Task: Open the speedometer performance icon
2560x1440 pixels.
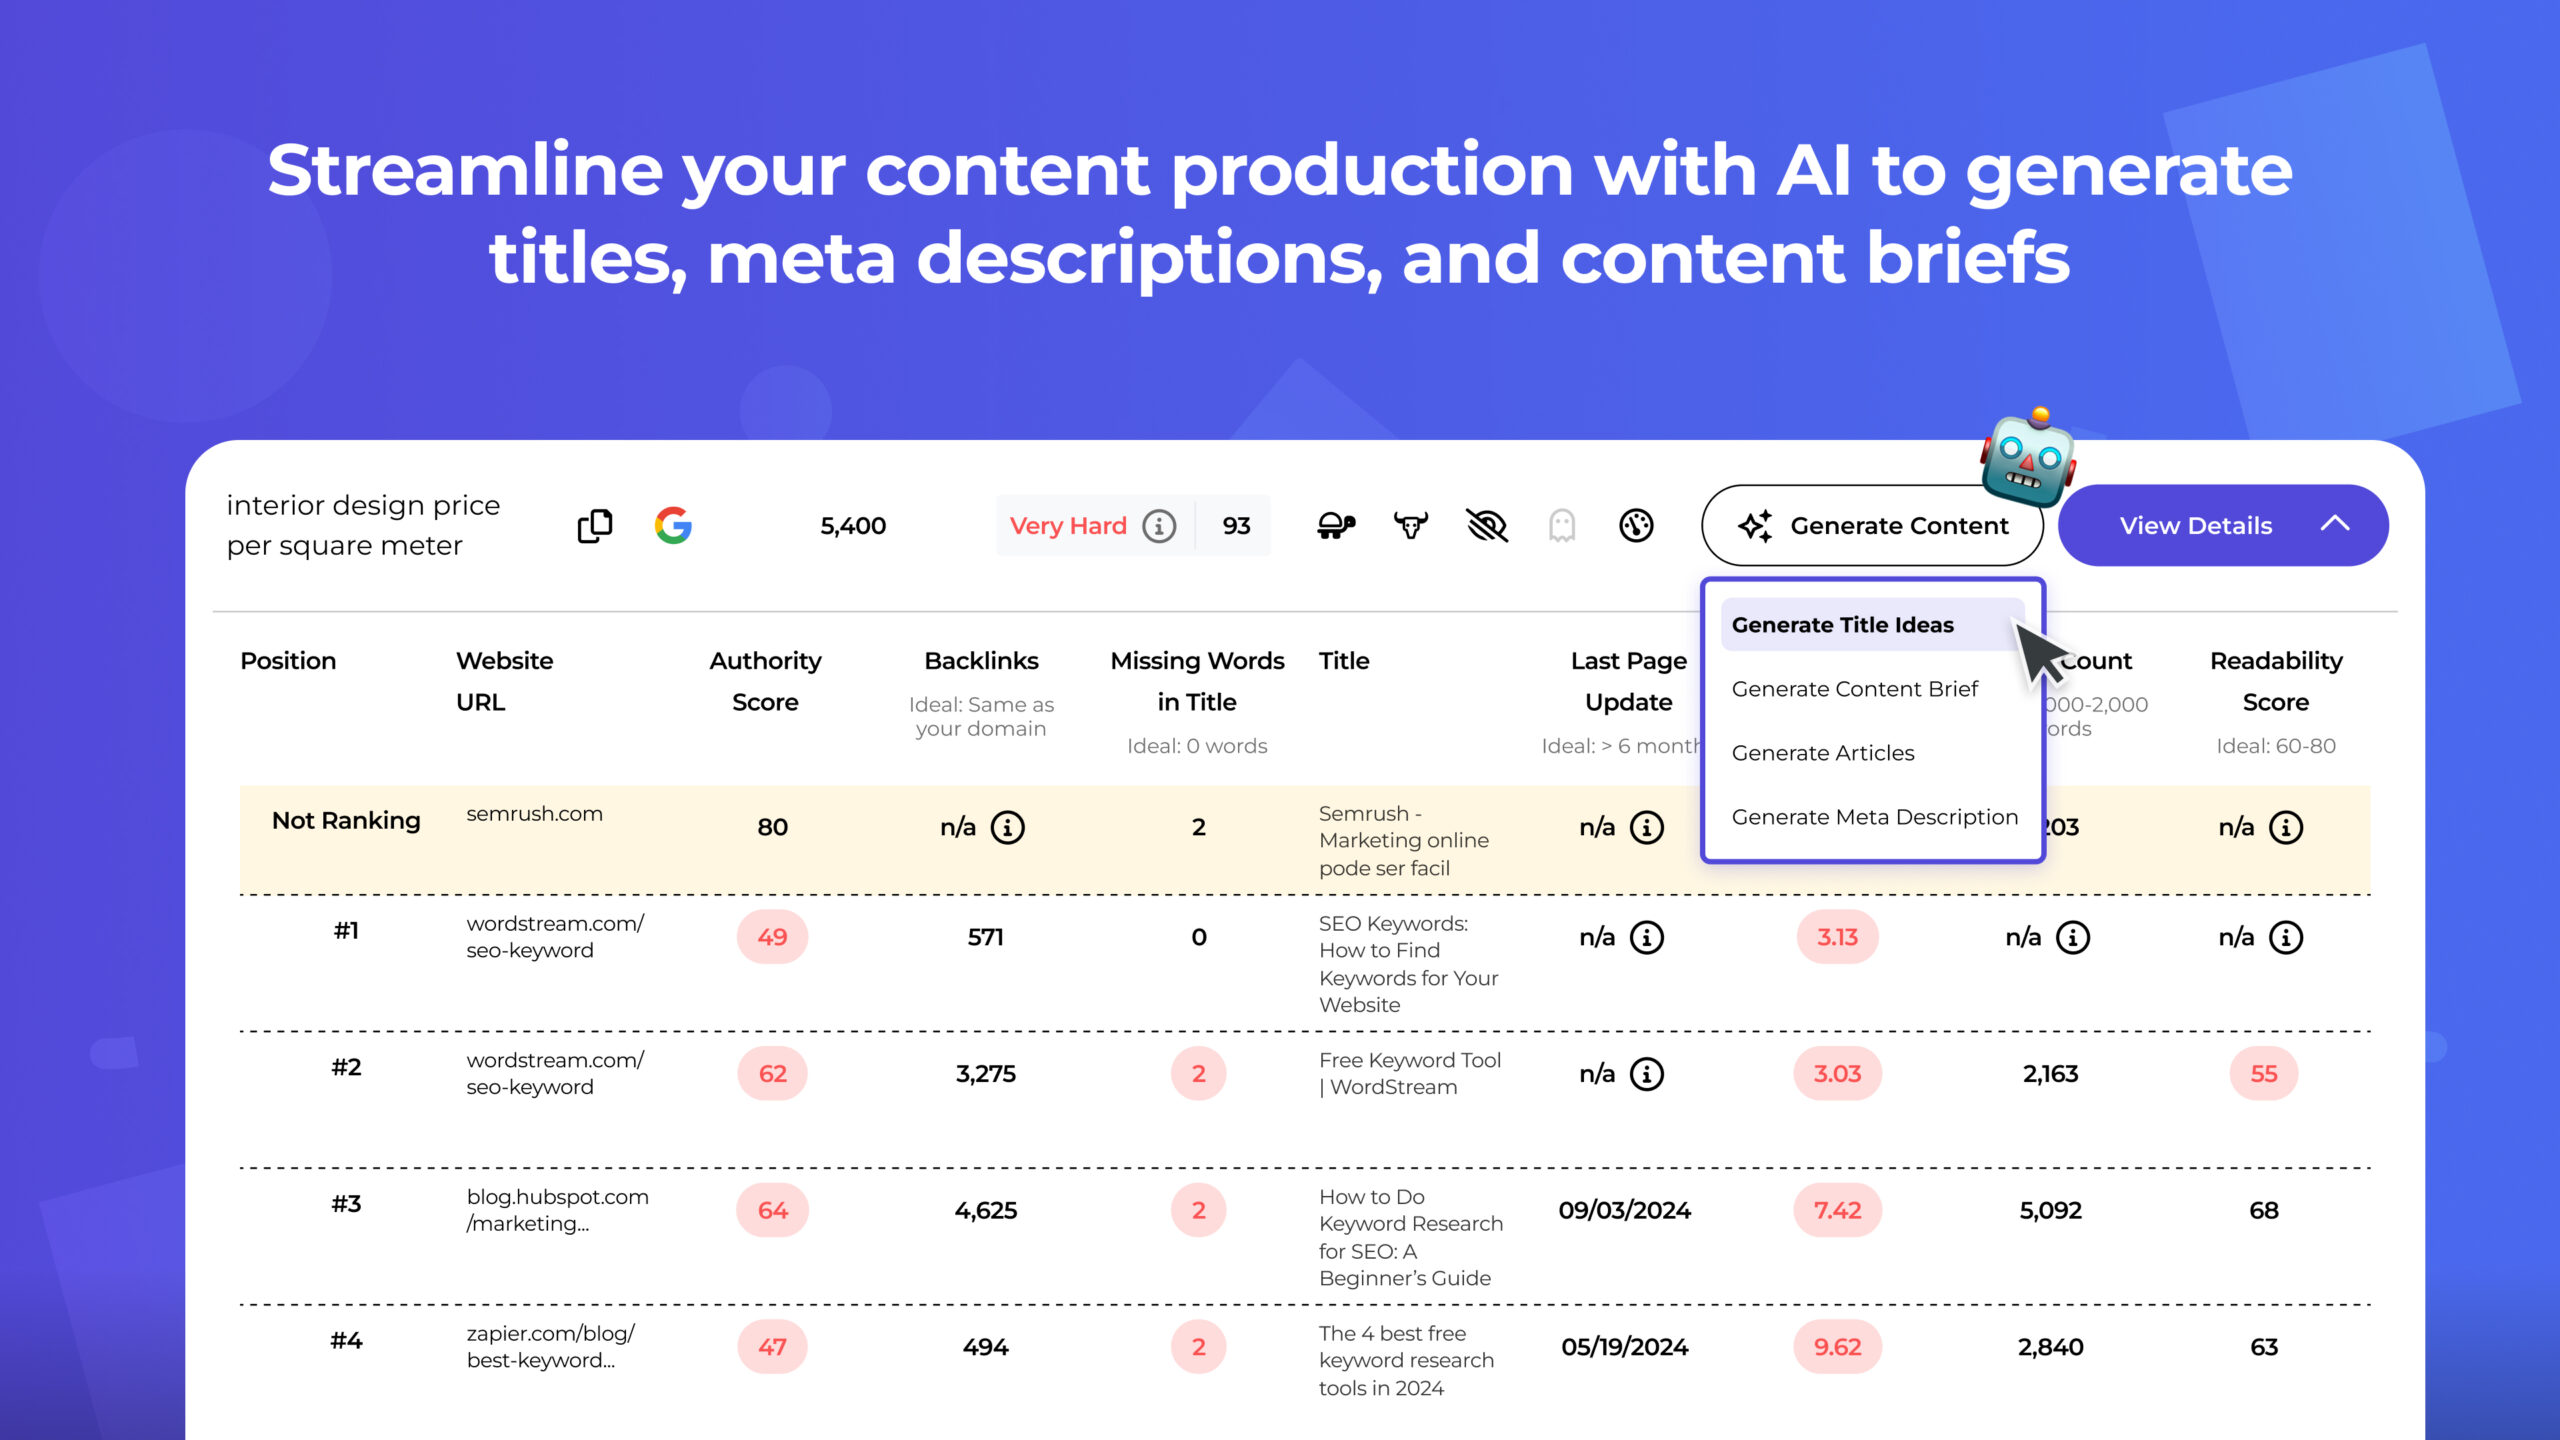Action: [1637, 524]
